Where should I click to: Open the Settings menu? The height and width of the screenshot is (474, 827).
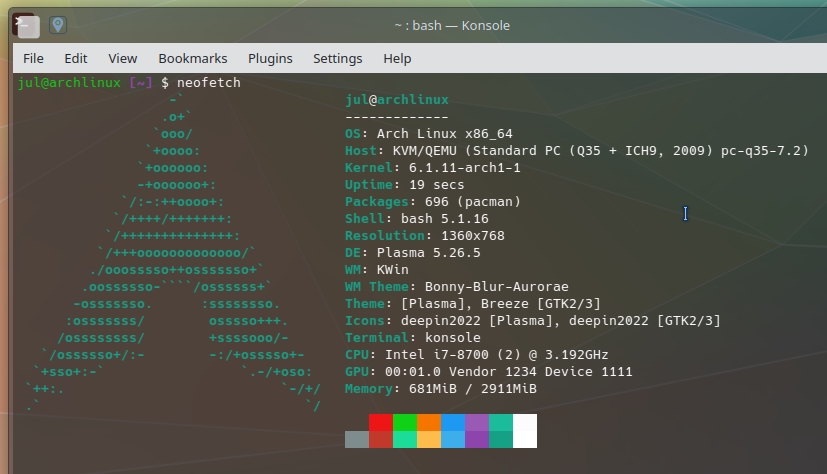337,58
